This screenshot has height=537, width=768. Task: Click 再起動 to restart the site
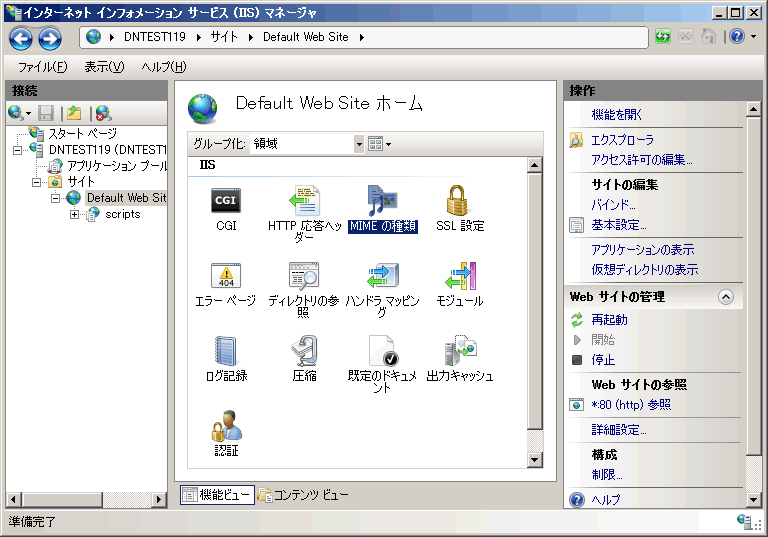click(609, 320)
